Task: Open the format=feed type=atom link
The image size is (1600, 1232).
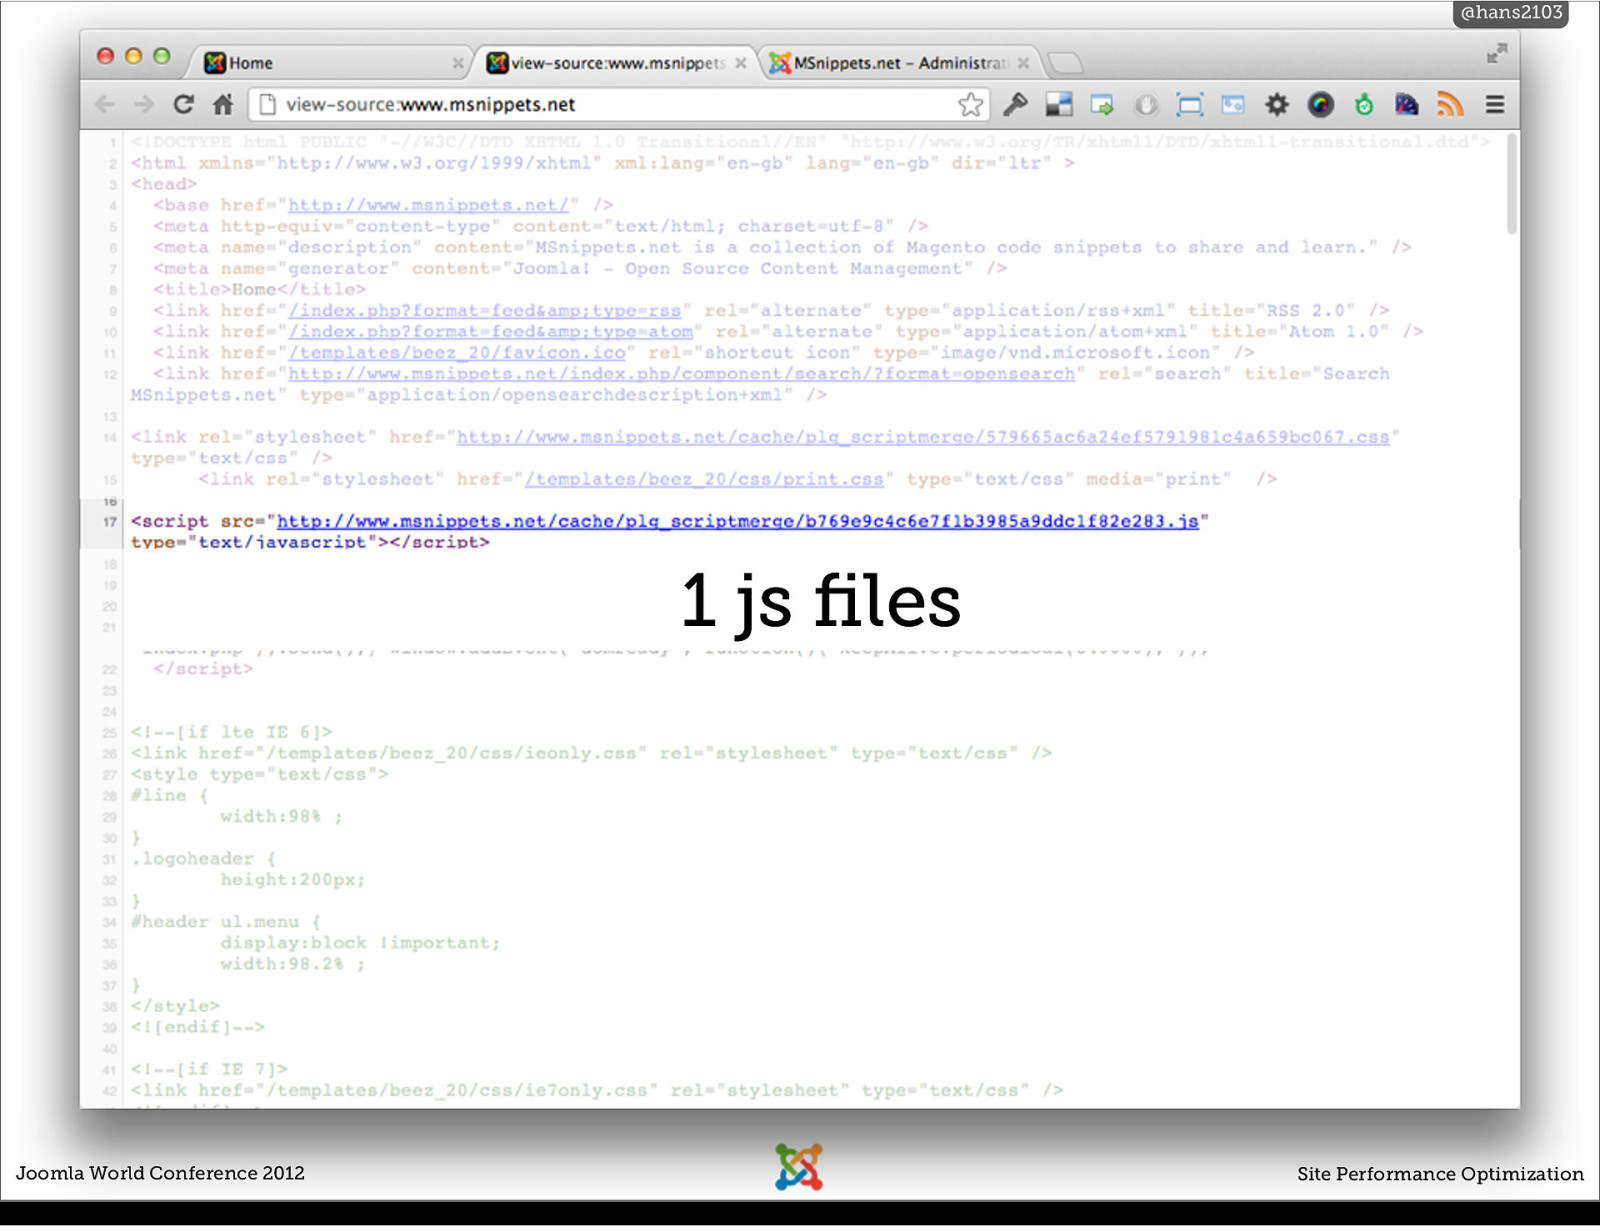Action: pos(490,332)
